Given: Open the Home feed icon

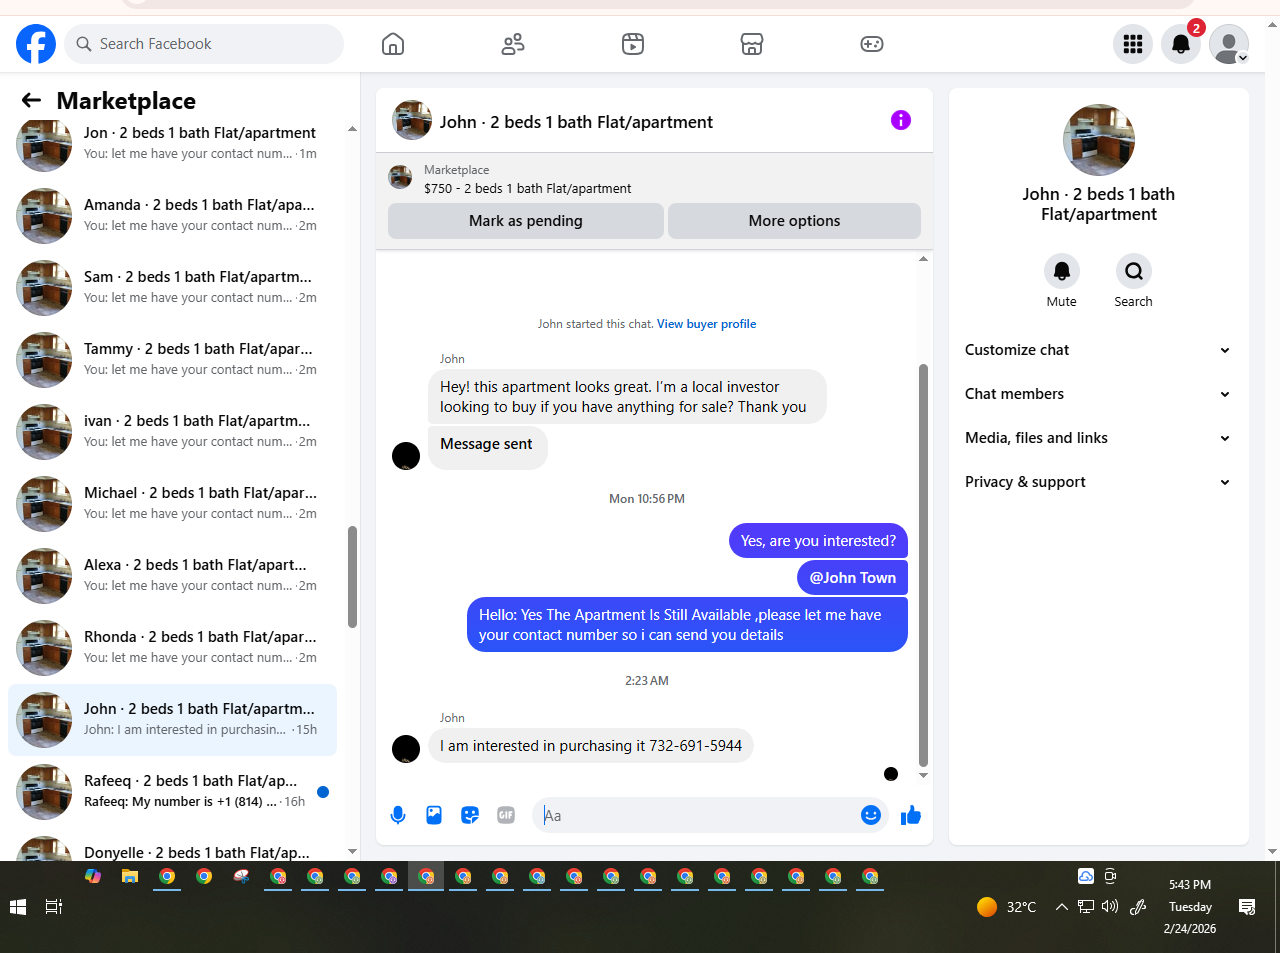Looking at the screenshot, I should pos(393,44).
